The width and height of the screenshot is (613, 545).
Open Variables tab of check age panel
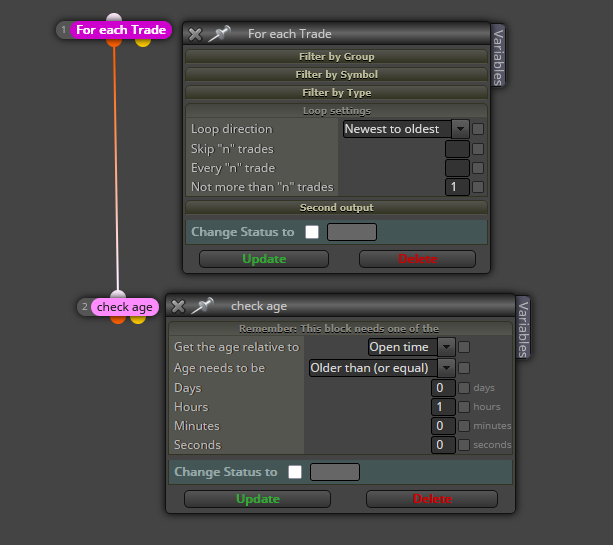[523, 328]
